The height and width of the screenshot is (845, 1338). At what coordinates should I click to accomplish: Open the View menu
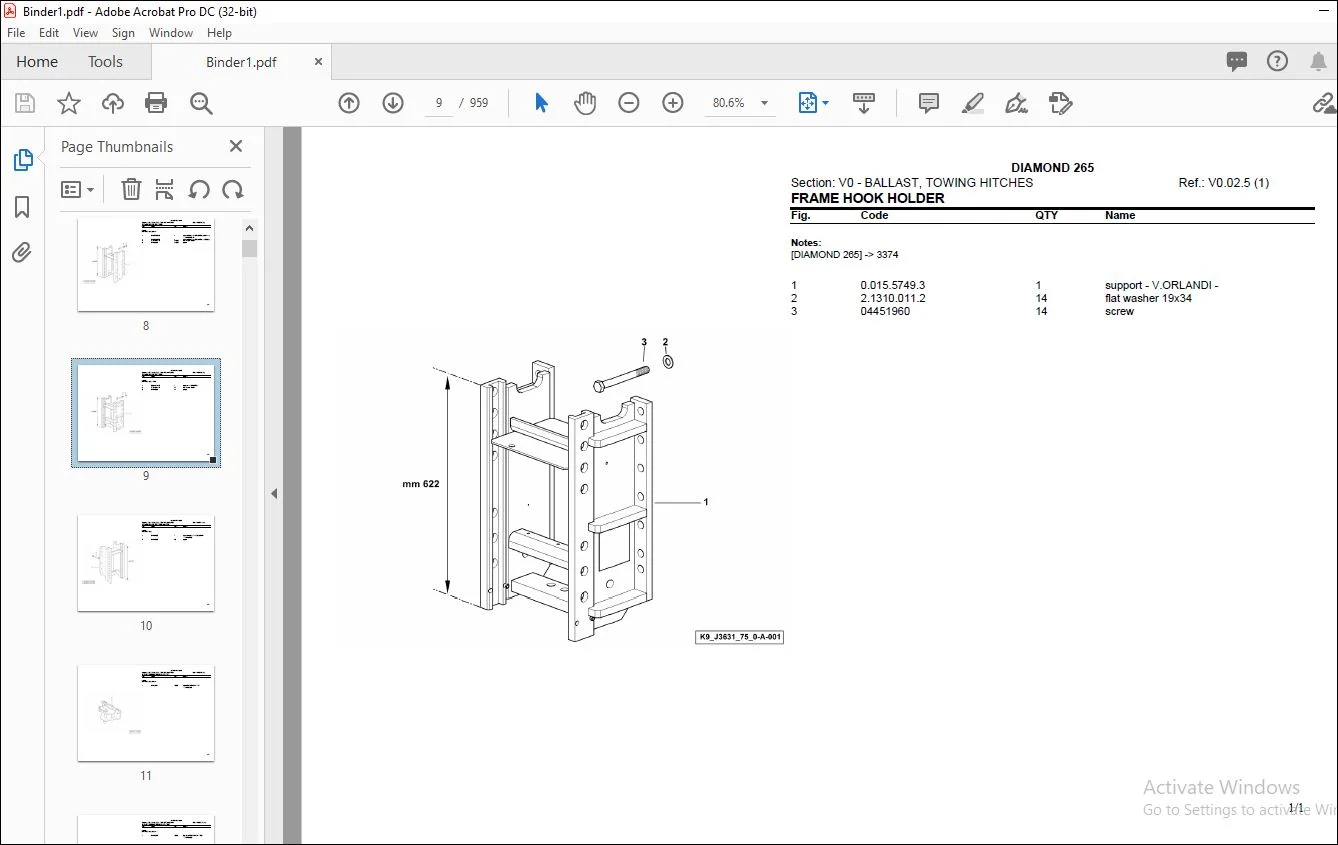(x=86, y=33)
